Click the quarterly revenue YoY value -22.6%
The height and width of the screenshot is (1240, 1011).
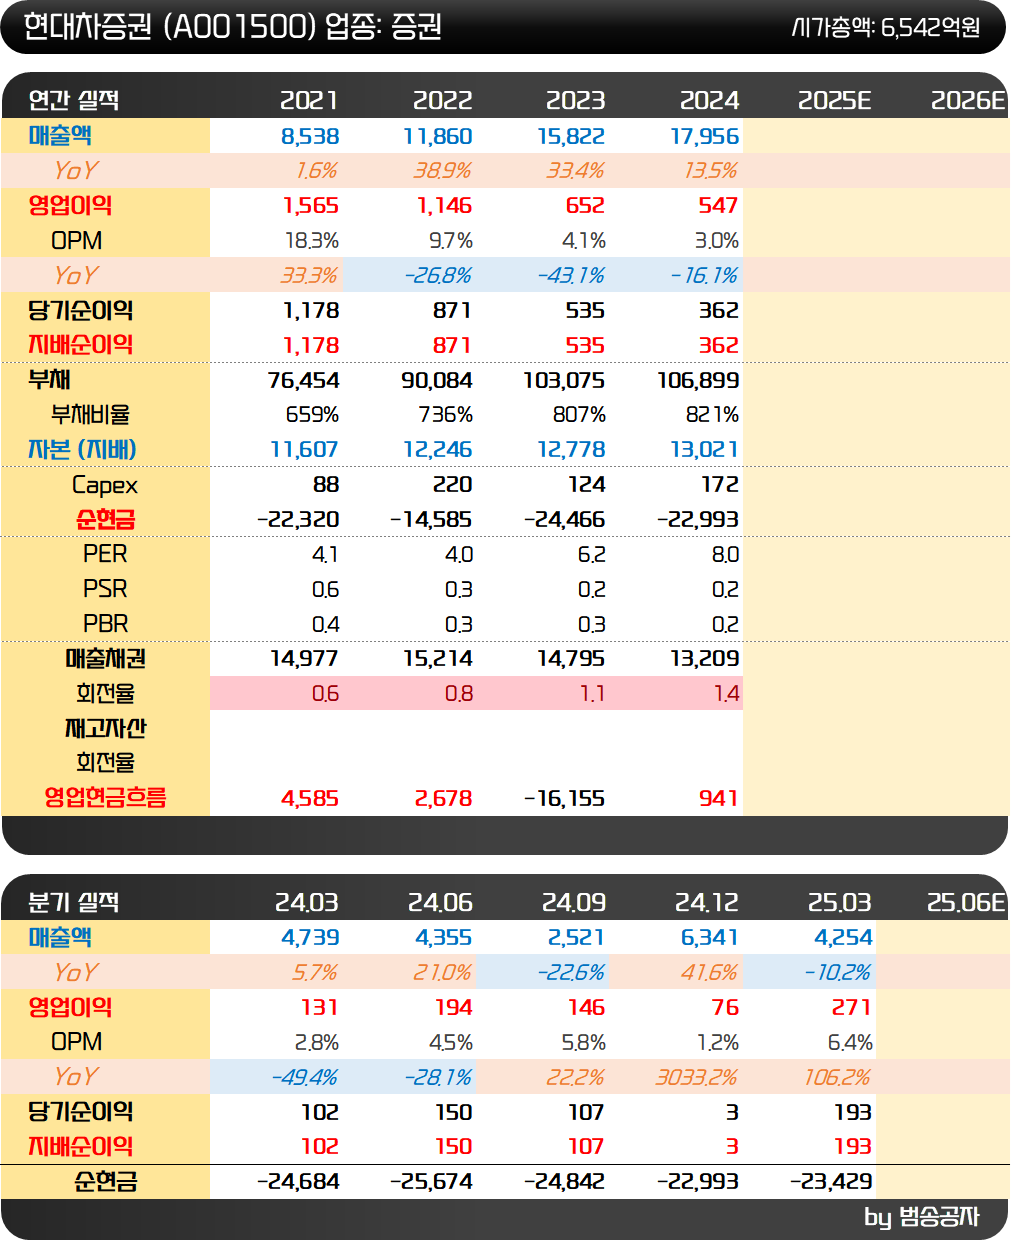tap(571, 973)
